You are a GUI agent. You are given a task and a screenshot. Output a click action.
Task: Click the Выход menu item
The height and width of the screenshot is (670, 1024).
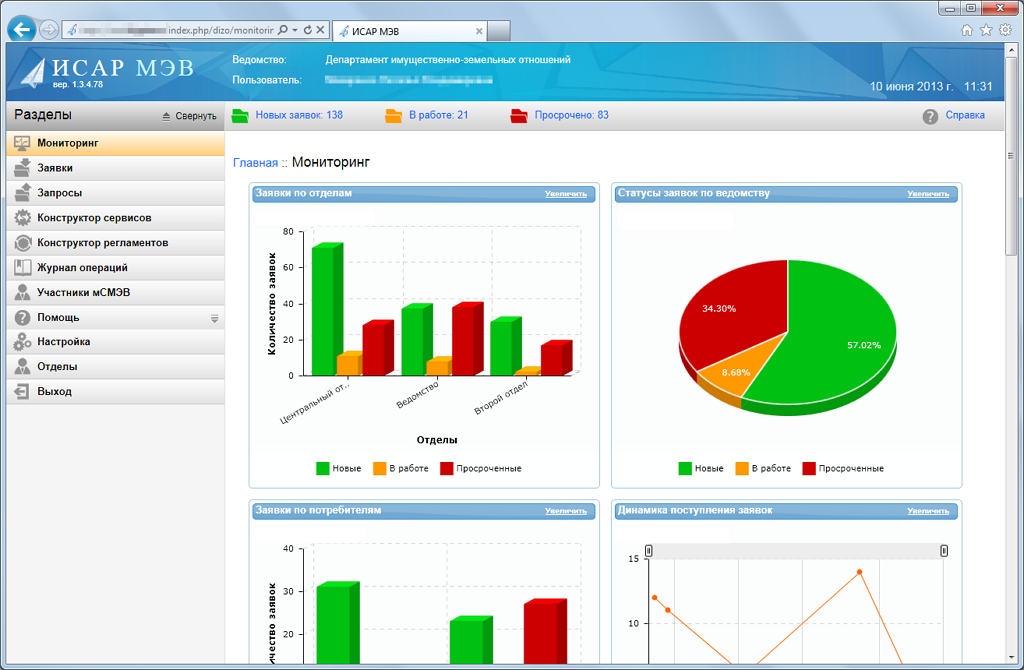pyautogui.click(x=116, y=391)
